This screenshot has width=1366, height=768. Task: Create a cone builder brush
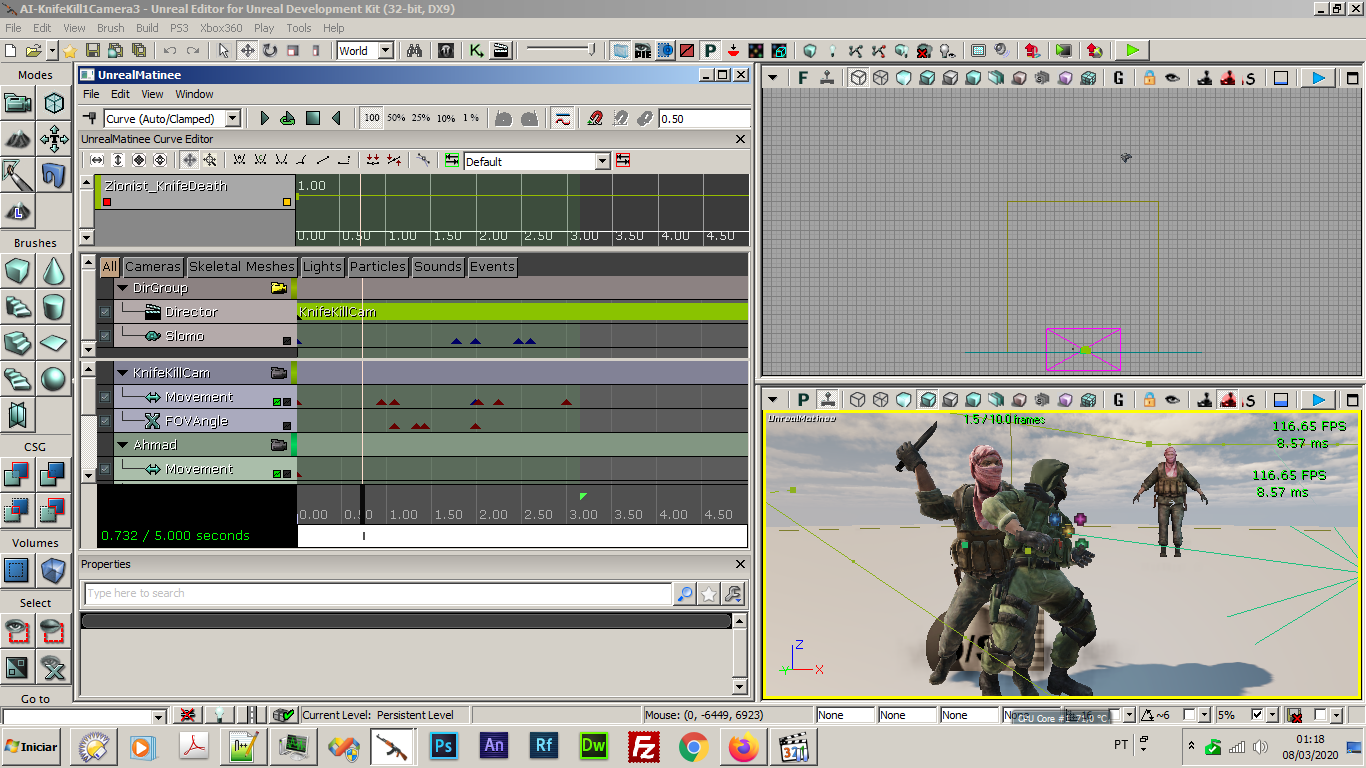tap(54, 271)
